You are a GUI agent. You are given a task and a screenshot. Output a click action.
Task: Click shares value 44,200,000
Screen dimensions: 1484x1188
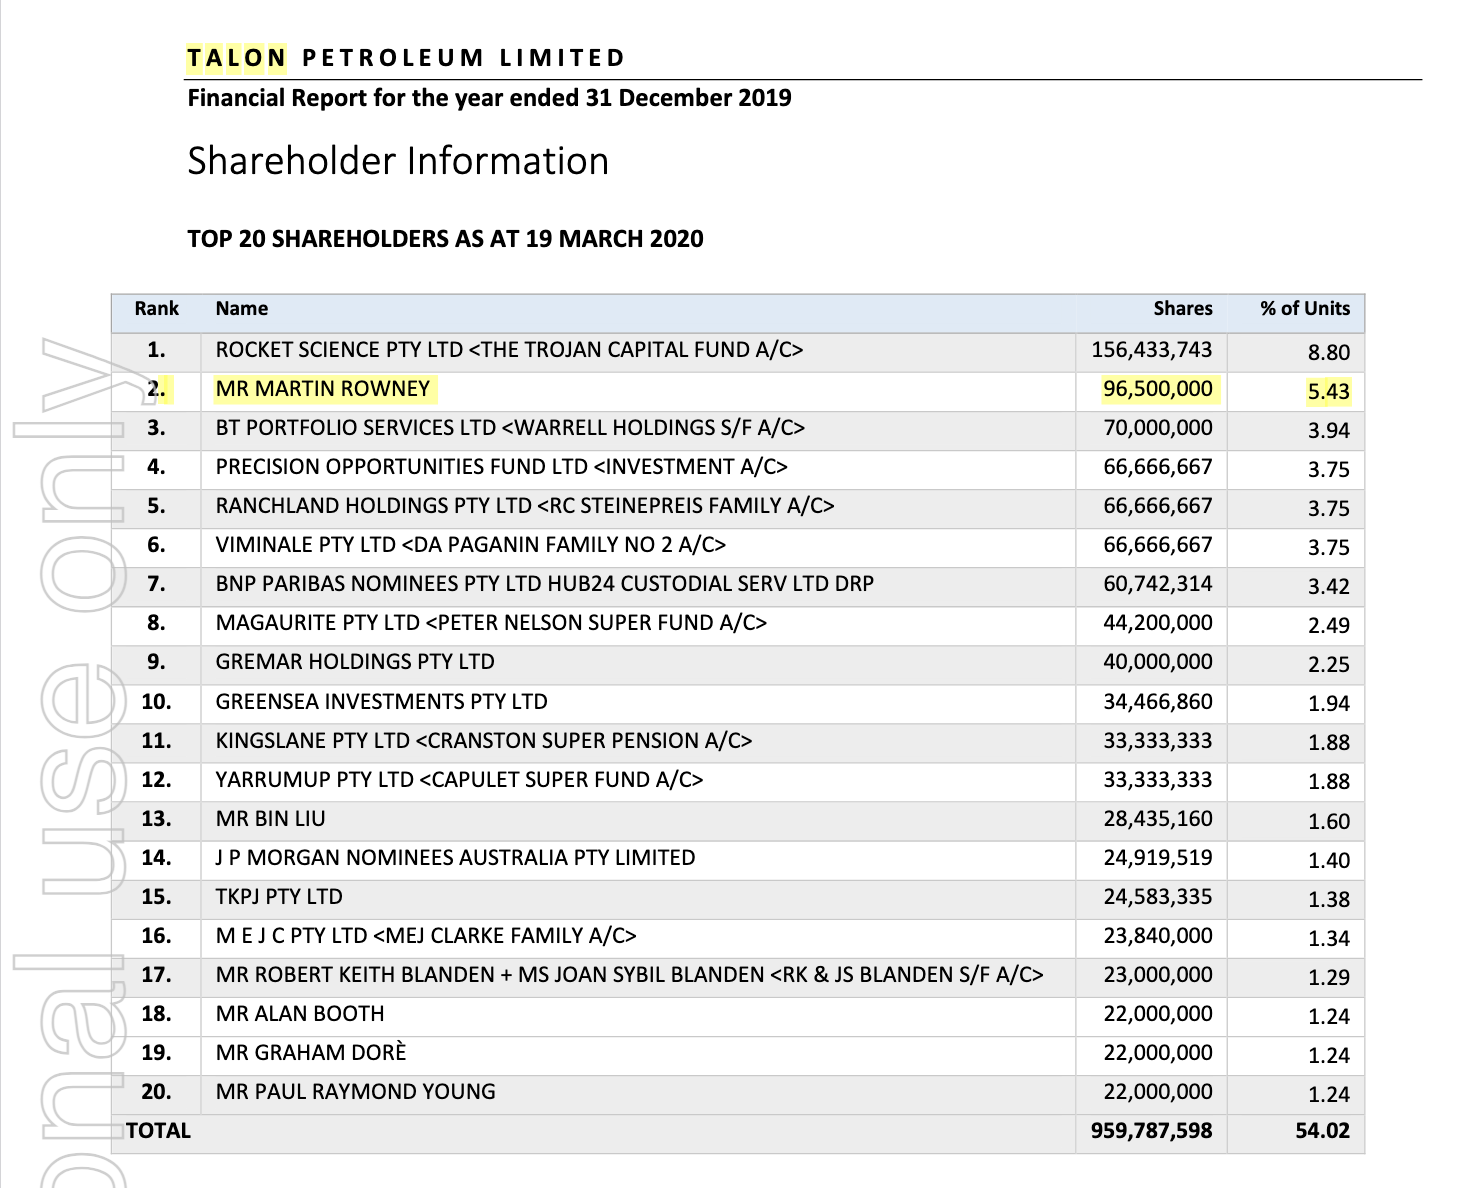click(1158, 623)
